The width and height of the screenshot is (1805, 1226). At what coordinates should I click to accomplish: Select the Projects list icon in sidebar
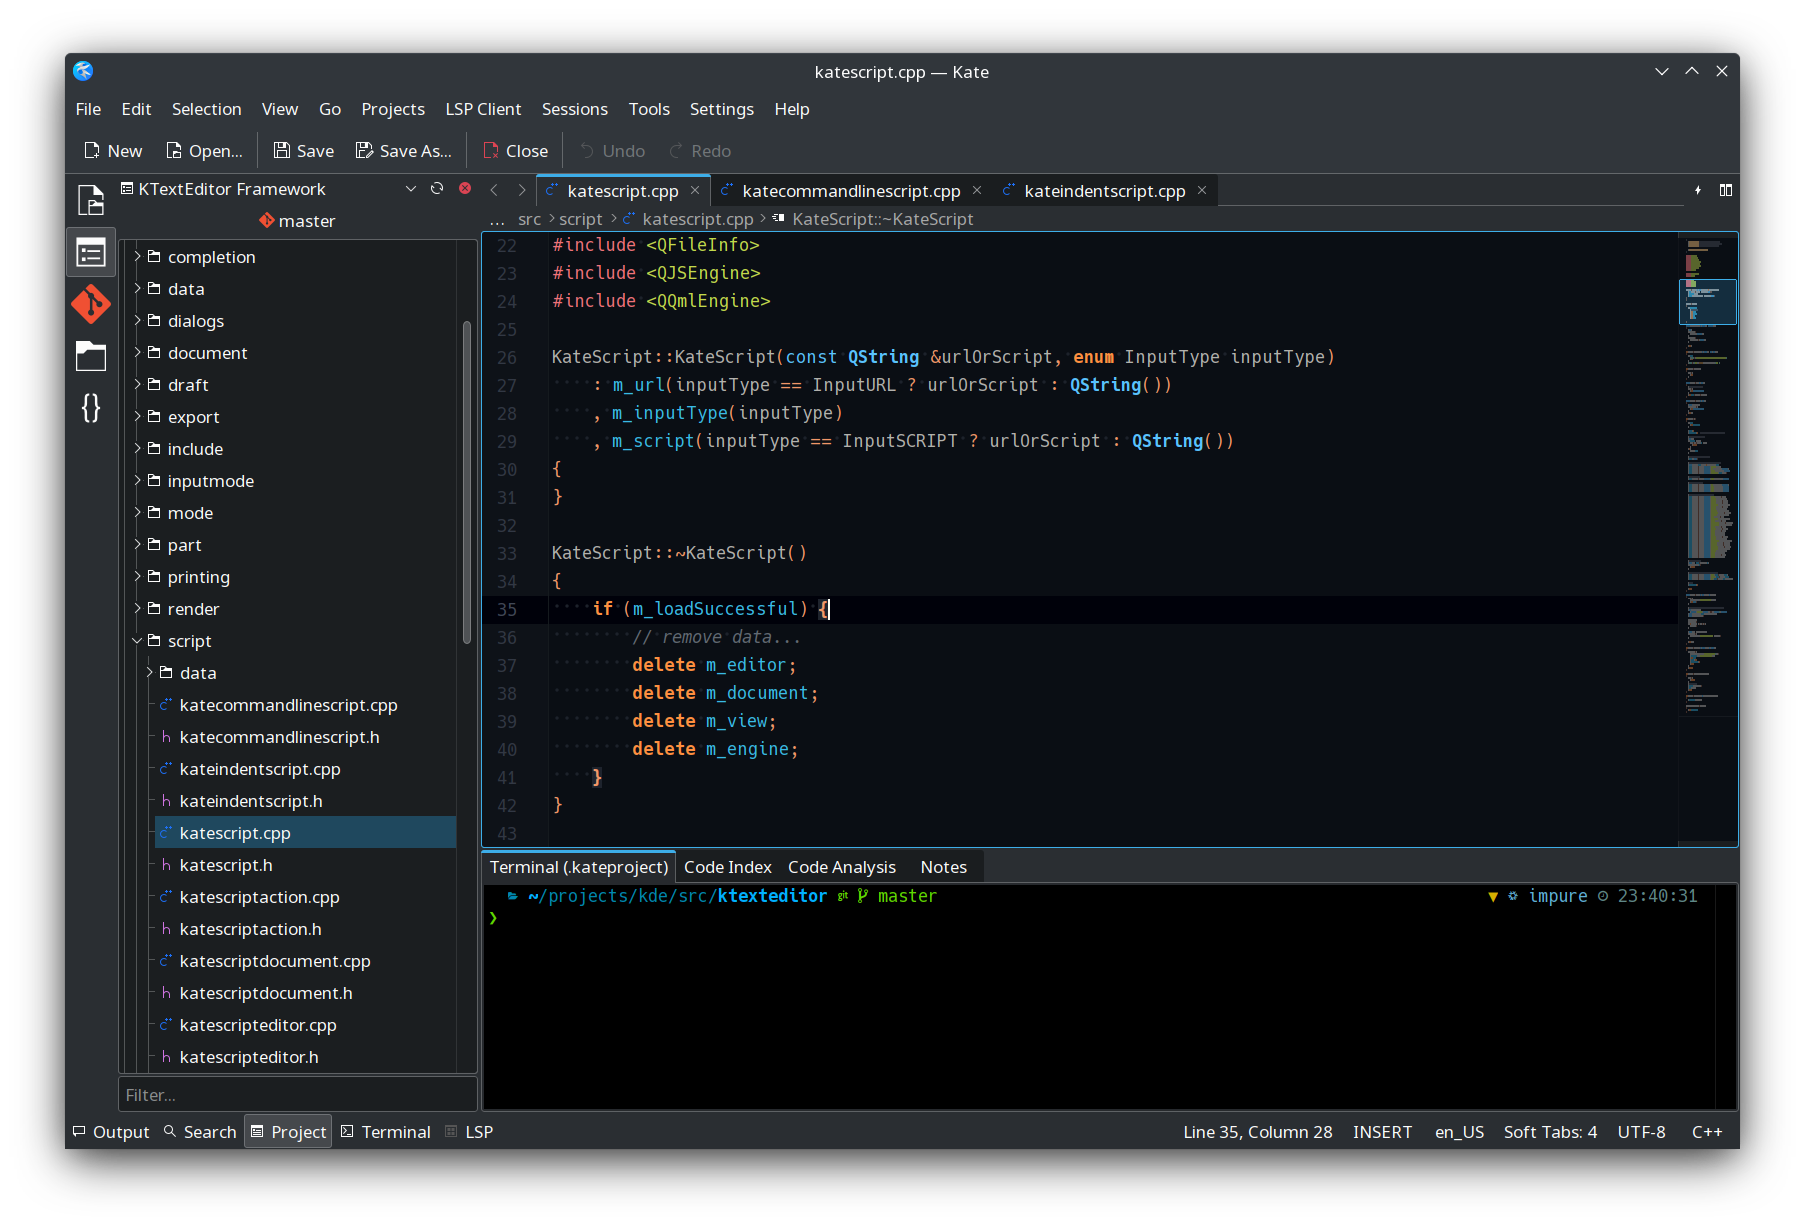coord(91,251)
